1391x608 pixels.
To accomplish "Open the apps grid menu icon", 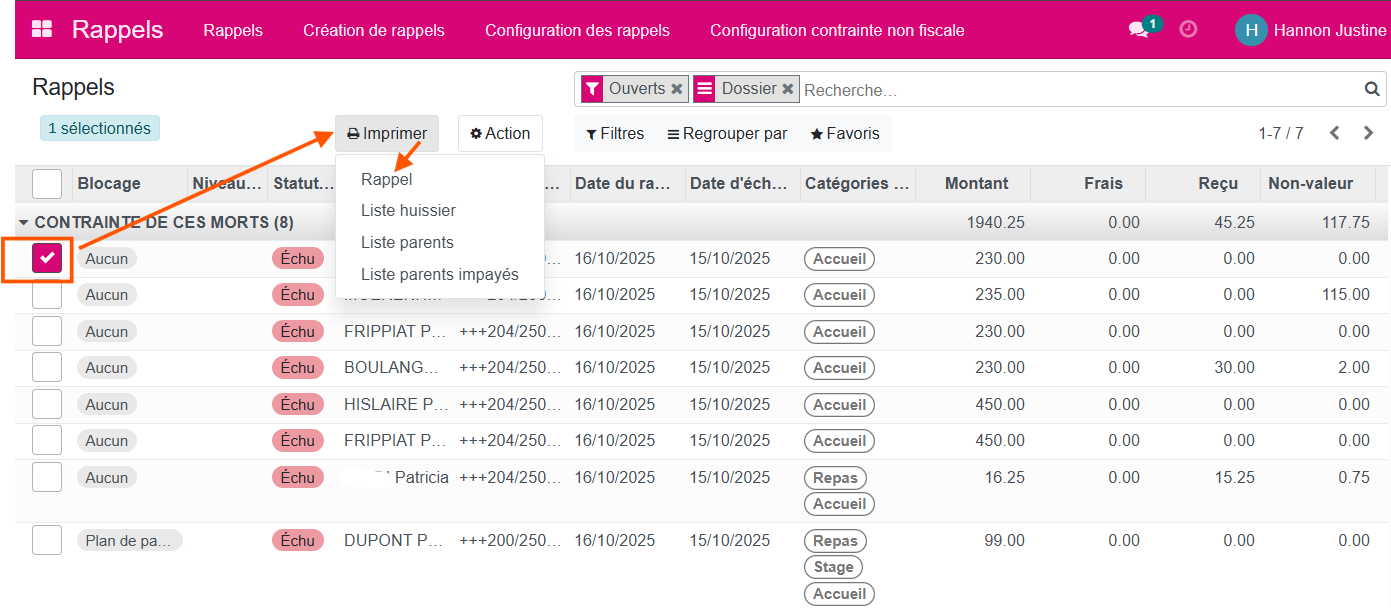I will point(42,30).
